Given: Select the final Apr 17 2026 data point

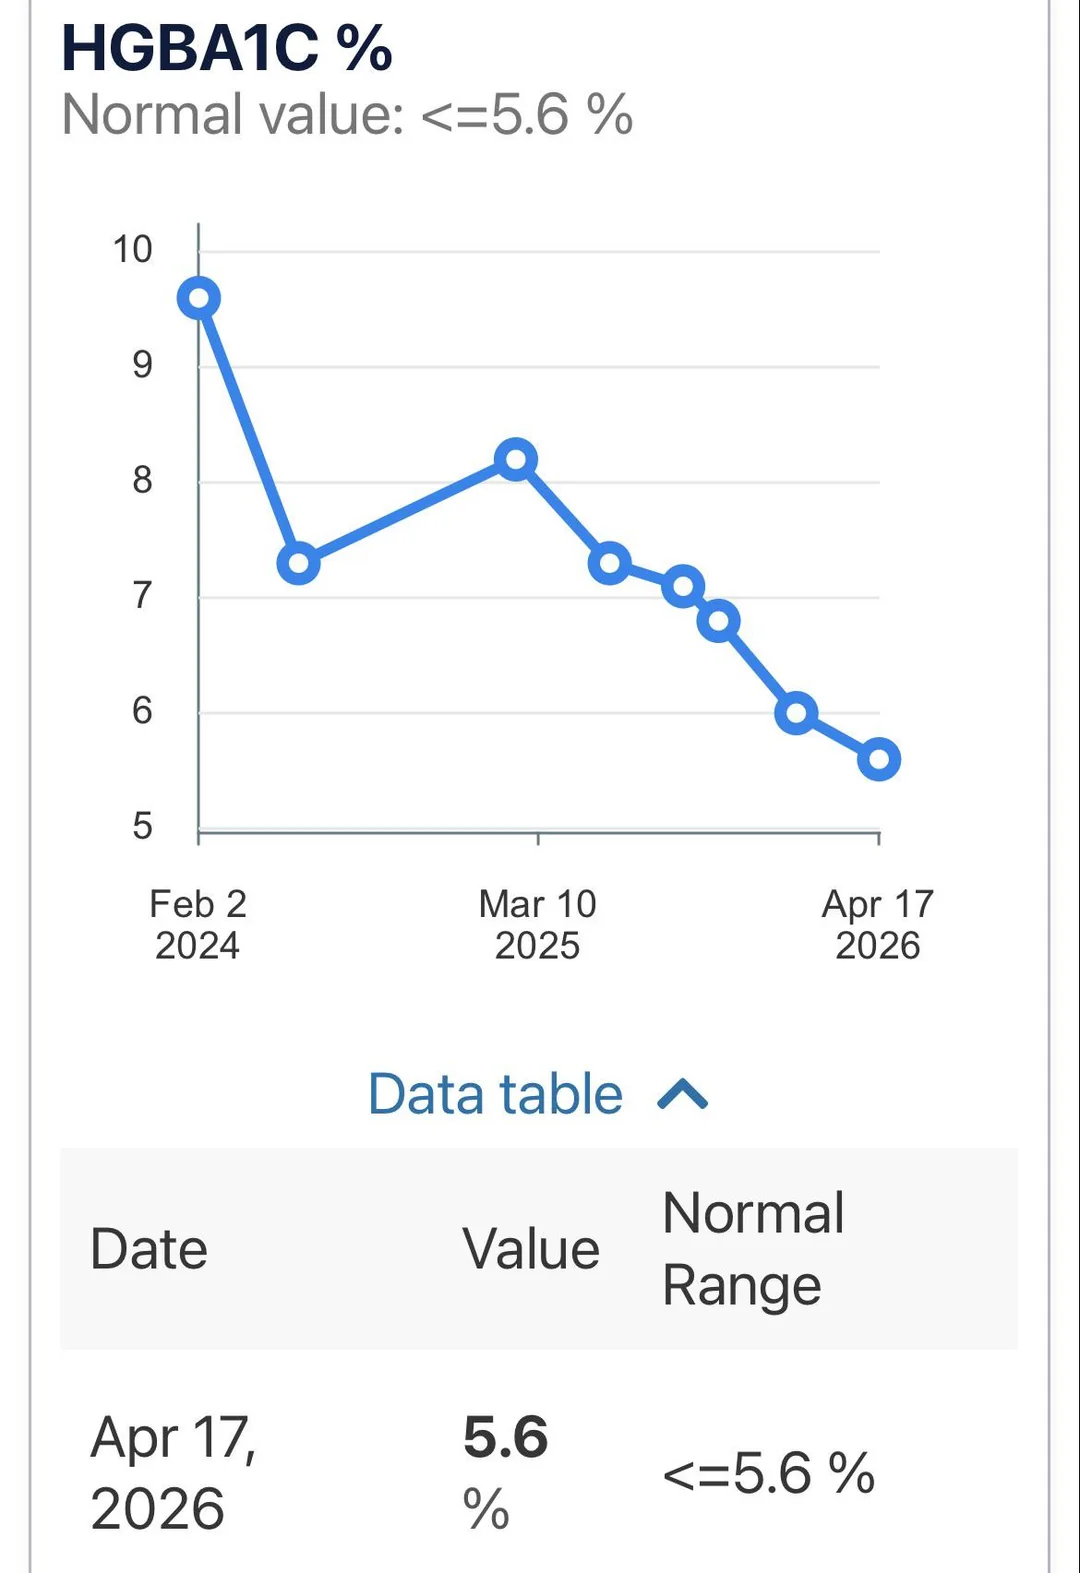Looking at the screenshot, I should tap(878, 759).
